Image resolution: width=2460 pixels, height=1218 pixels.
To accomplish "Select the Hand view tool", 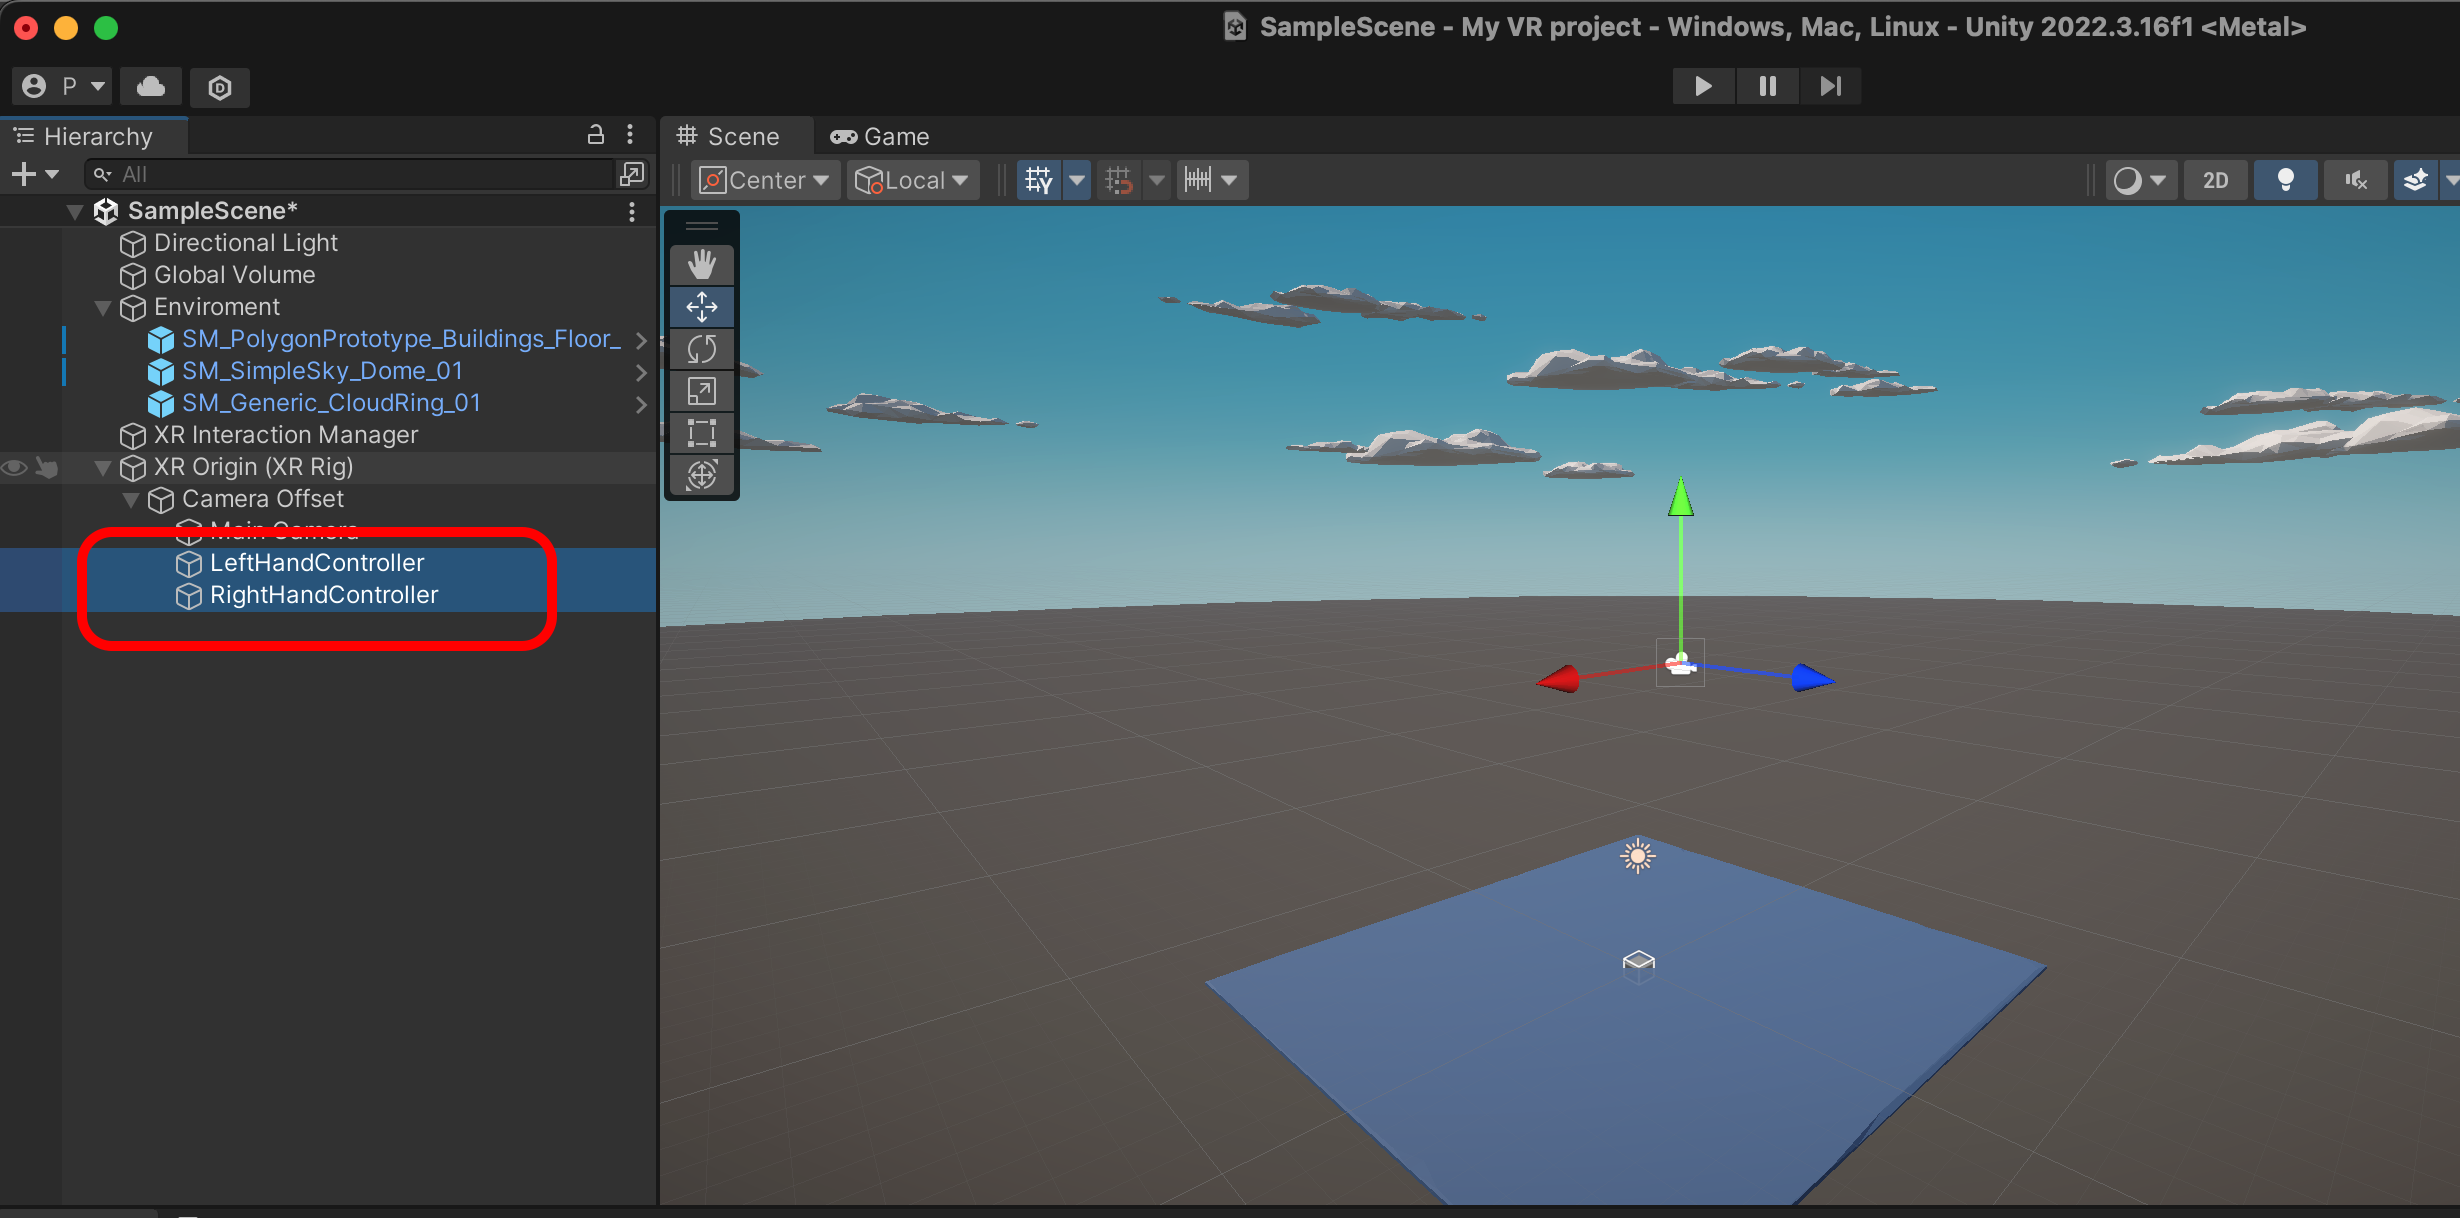I will coord(702,265).
